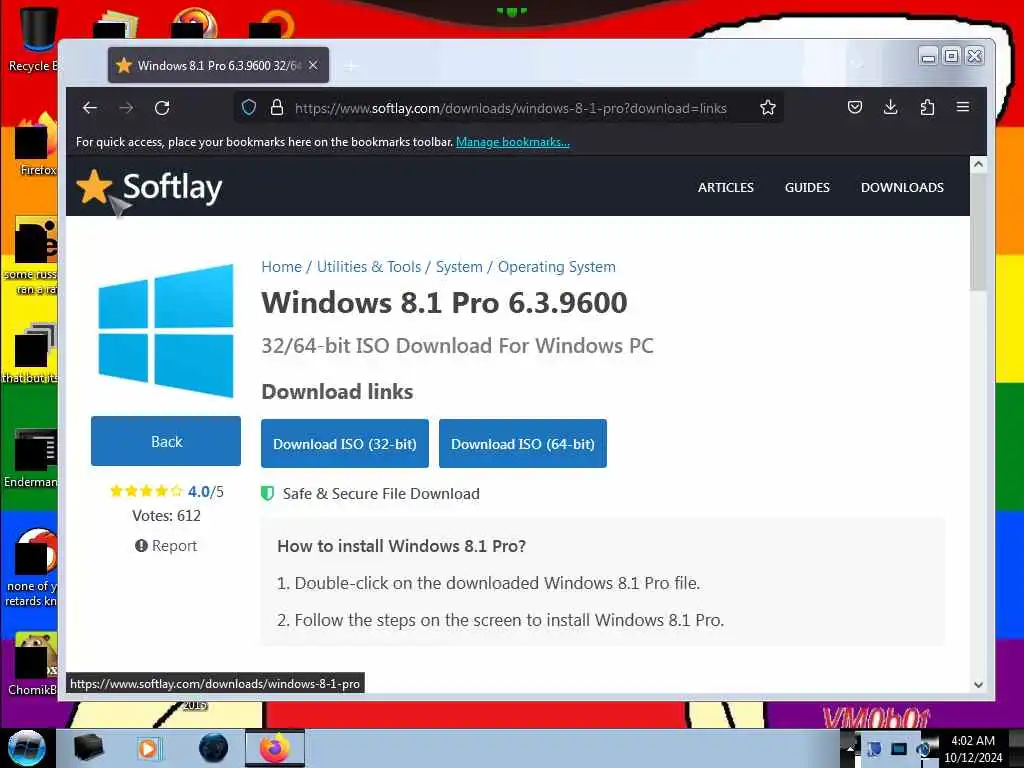Click the vertical scrollbar thumb
Image resolution: width=1024 pixels, height=768 pixels.
[978, 232]
